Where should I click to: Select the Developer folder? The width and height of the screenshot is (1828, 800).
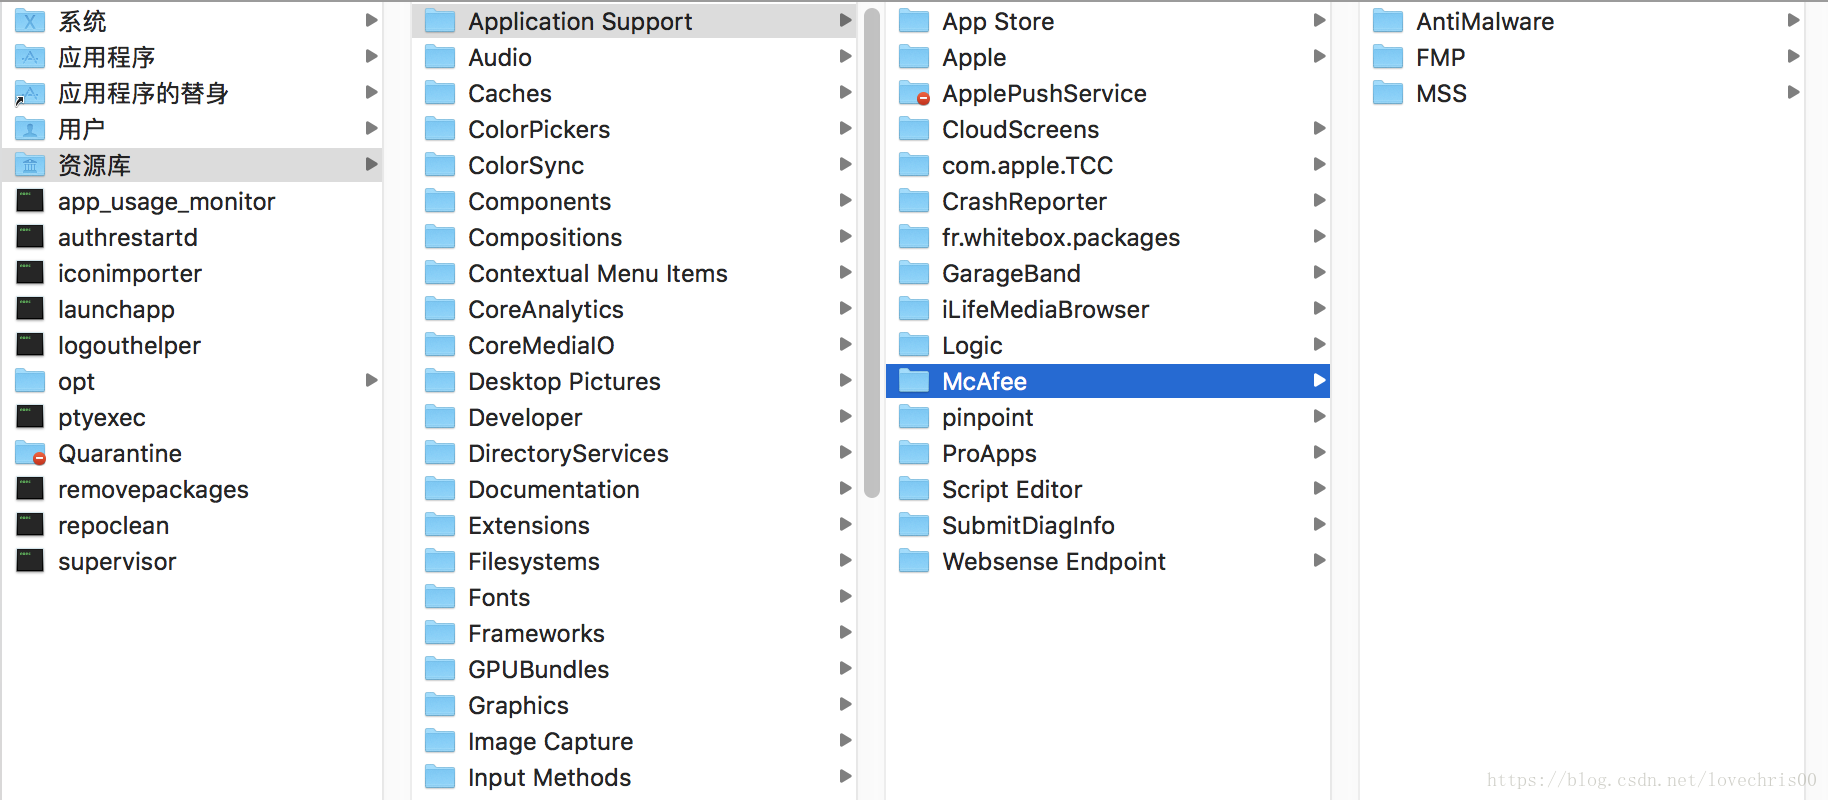pyautogui.click(x=634, y=417)
